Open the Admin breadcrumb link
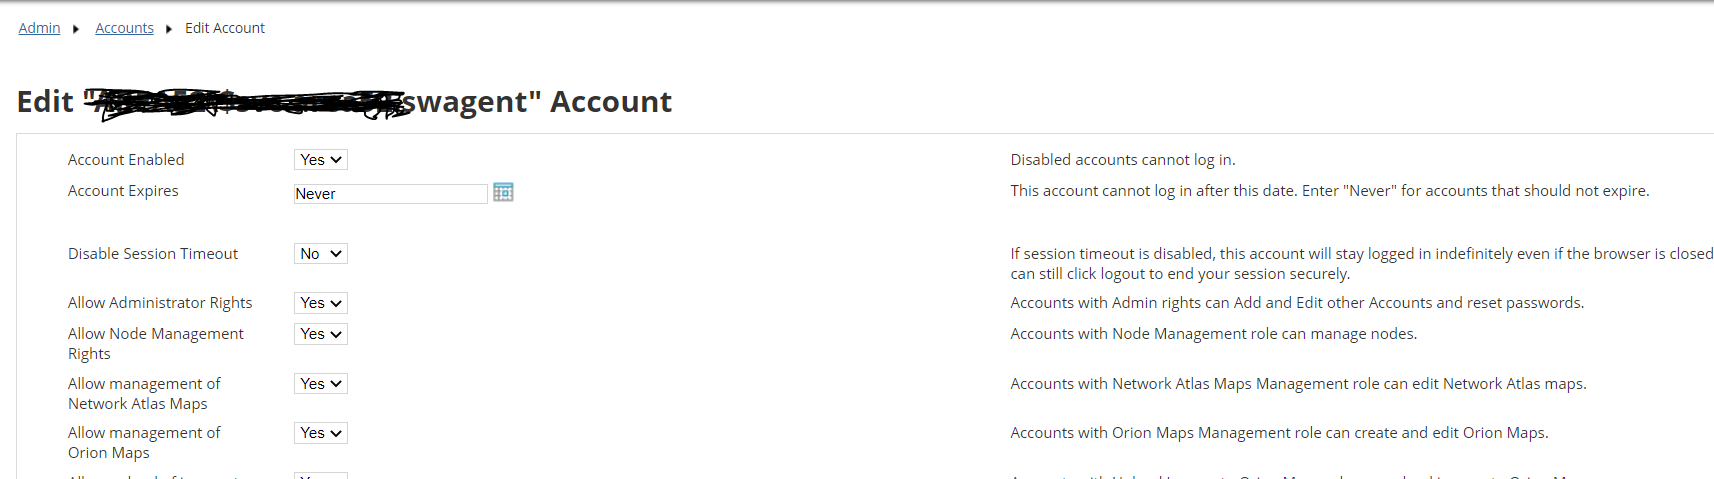 [39, 28]
